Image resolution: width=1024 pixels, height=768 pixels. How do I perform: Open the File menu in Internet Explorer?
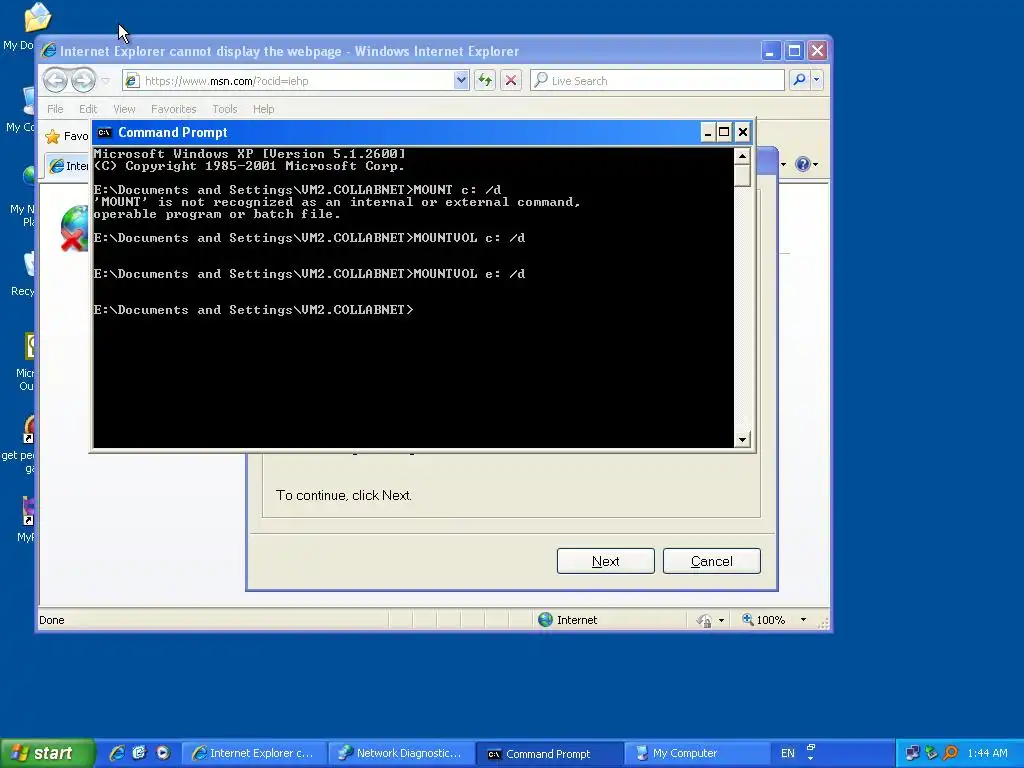55,109
